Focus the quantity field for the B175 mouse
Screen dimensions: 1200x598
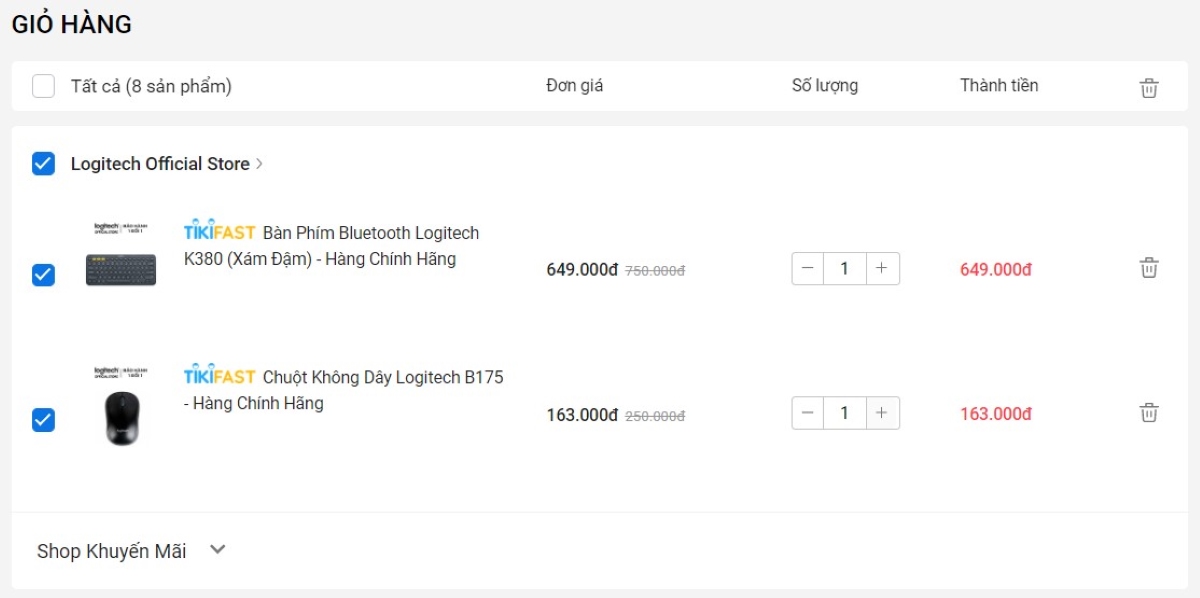[x=845, y=413]
